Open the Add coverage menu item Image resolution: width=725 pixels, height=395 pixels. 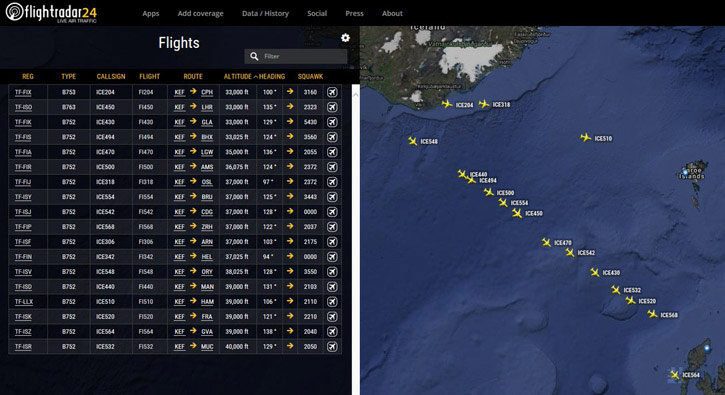coord(201,13)
